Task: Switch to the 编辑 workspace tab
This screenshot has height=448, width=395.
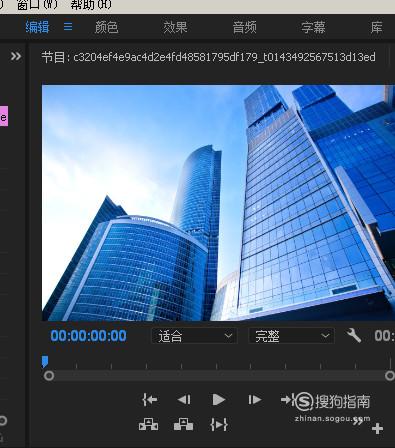Action: tap(37, 27)
